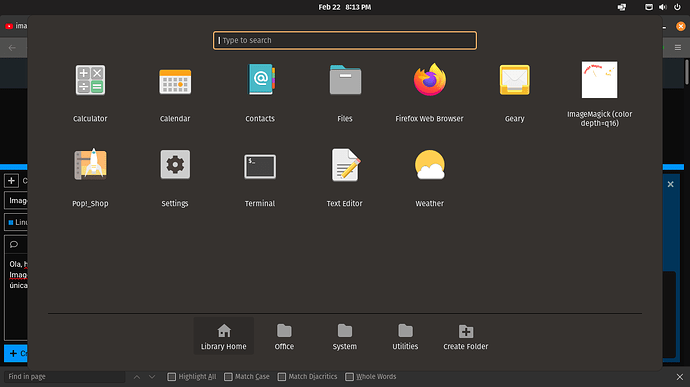Open the Calculator app
Viewport: 690px width, 387px height.
[x=90, y=80]
